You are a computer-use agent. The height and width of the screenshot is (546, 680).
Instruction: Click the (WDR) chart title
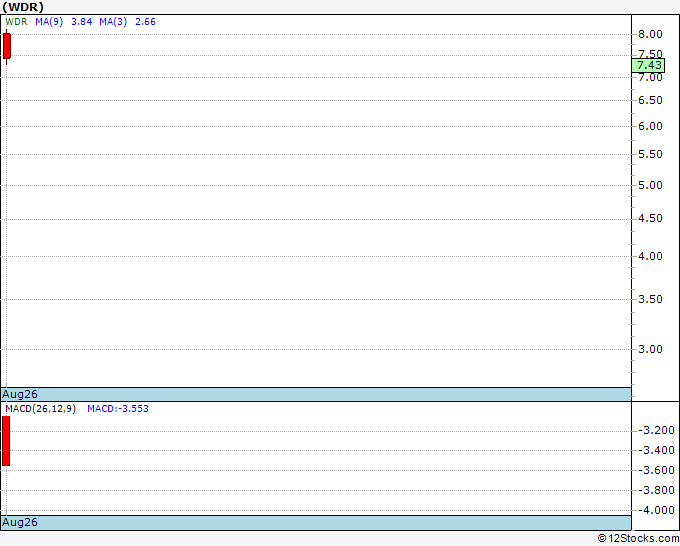pyautogui.click(x=23, y=7)
